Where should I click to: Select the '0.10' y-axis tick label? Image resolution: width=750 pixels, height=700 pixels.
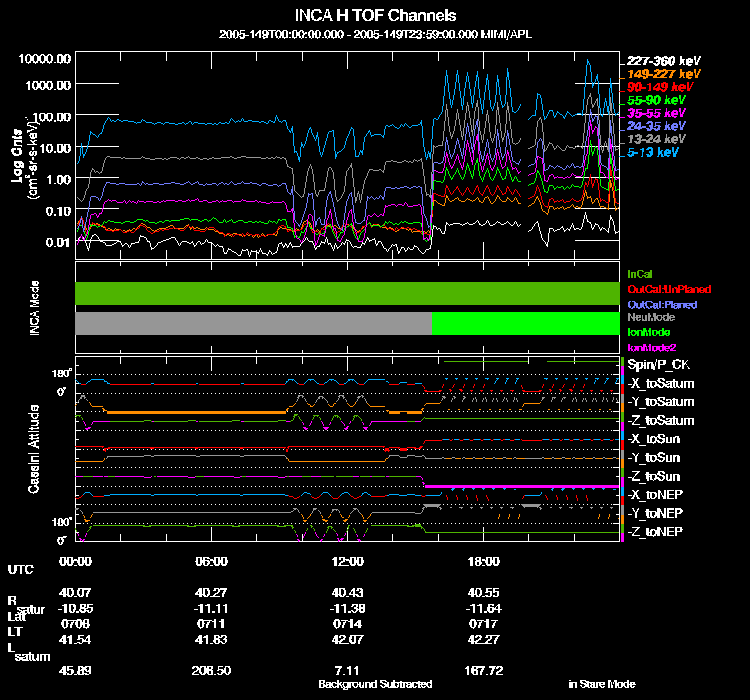pyautogui.click(x=58, y=211)
